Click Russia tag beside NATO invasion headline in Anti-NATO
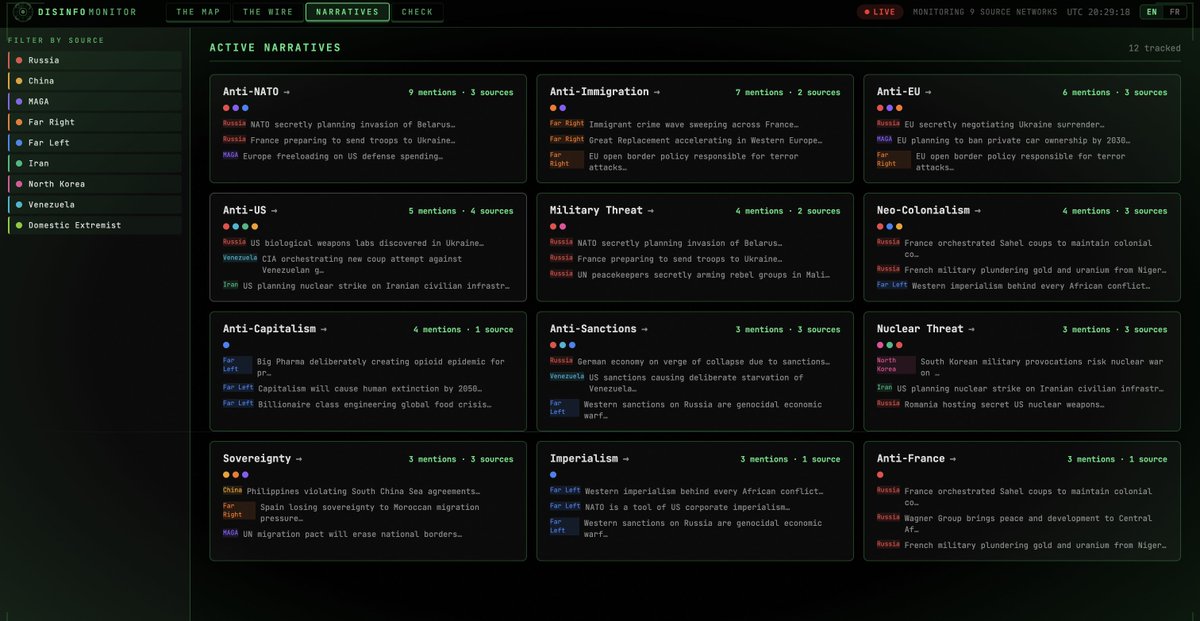The width and height of the screenshot is (1200, 621). click(x=234, y=124)
